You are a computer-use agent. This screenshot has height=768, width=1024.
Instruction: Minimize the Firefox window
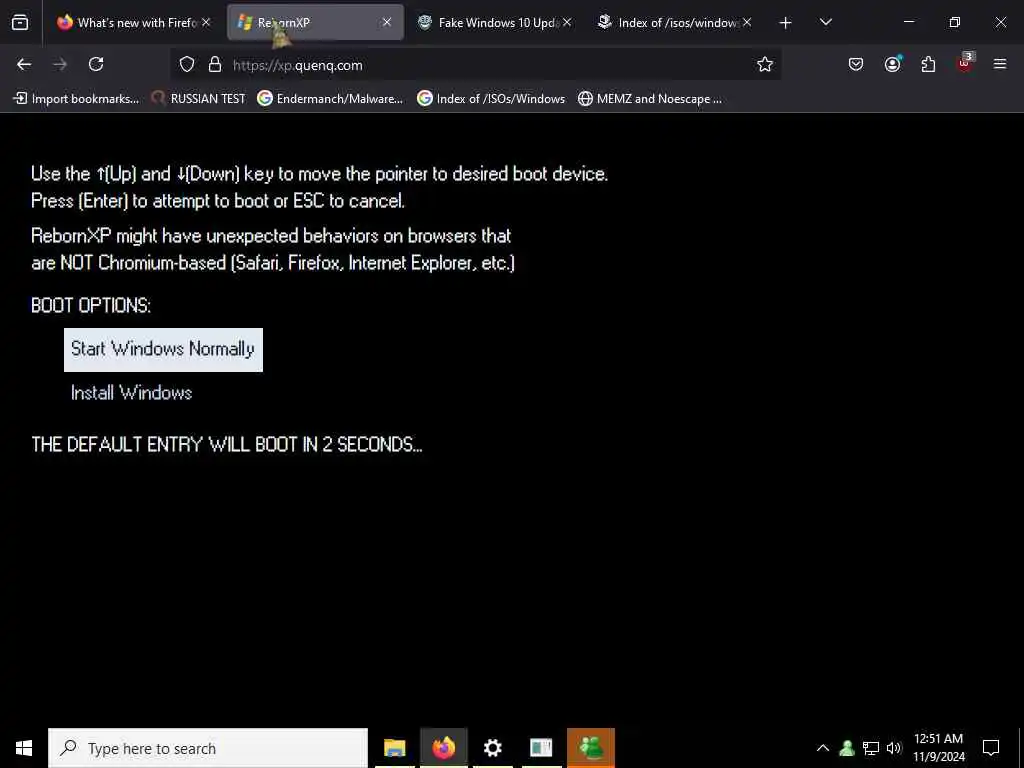[x=909, y=22]
